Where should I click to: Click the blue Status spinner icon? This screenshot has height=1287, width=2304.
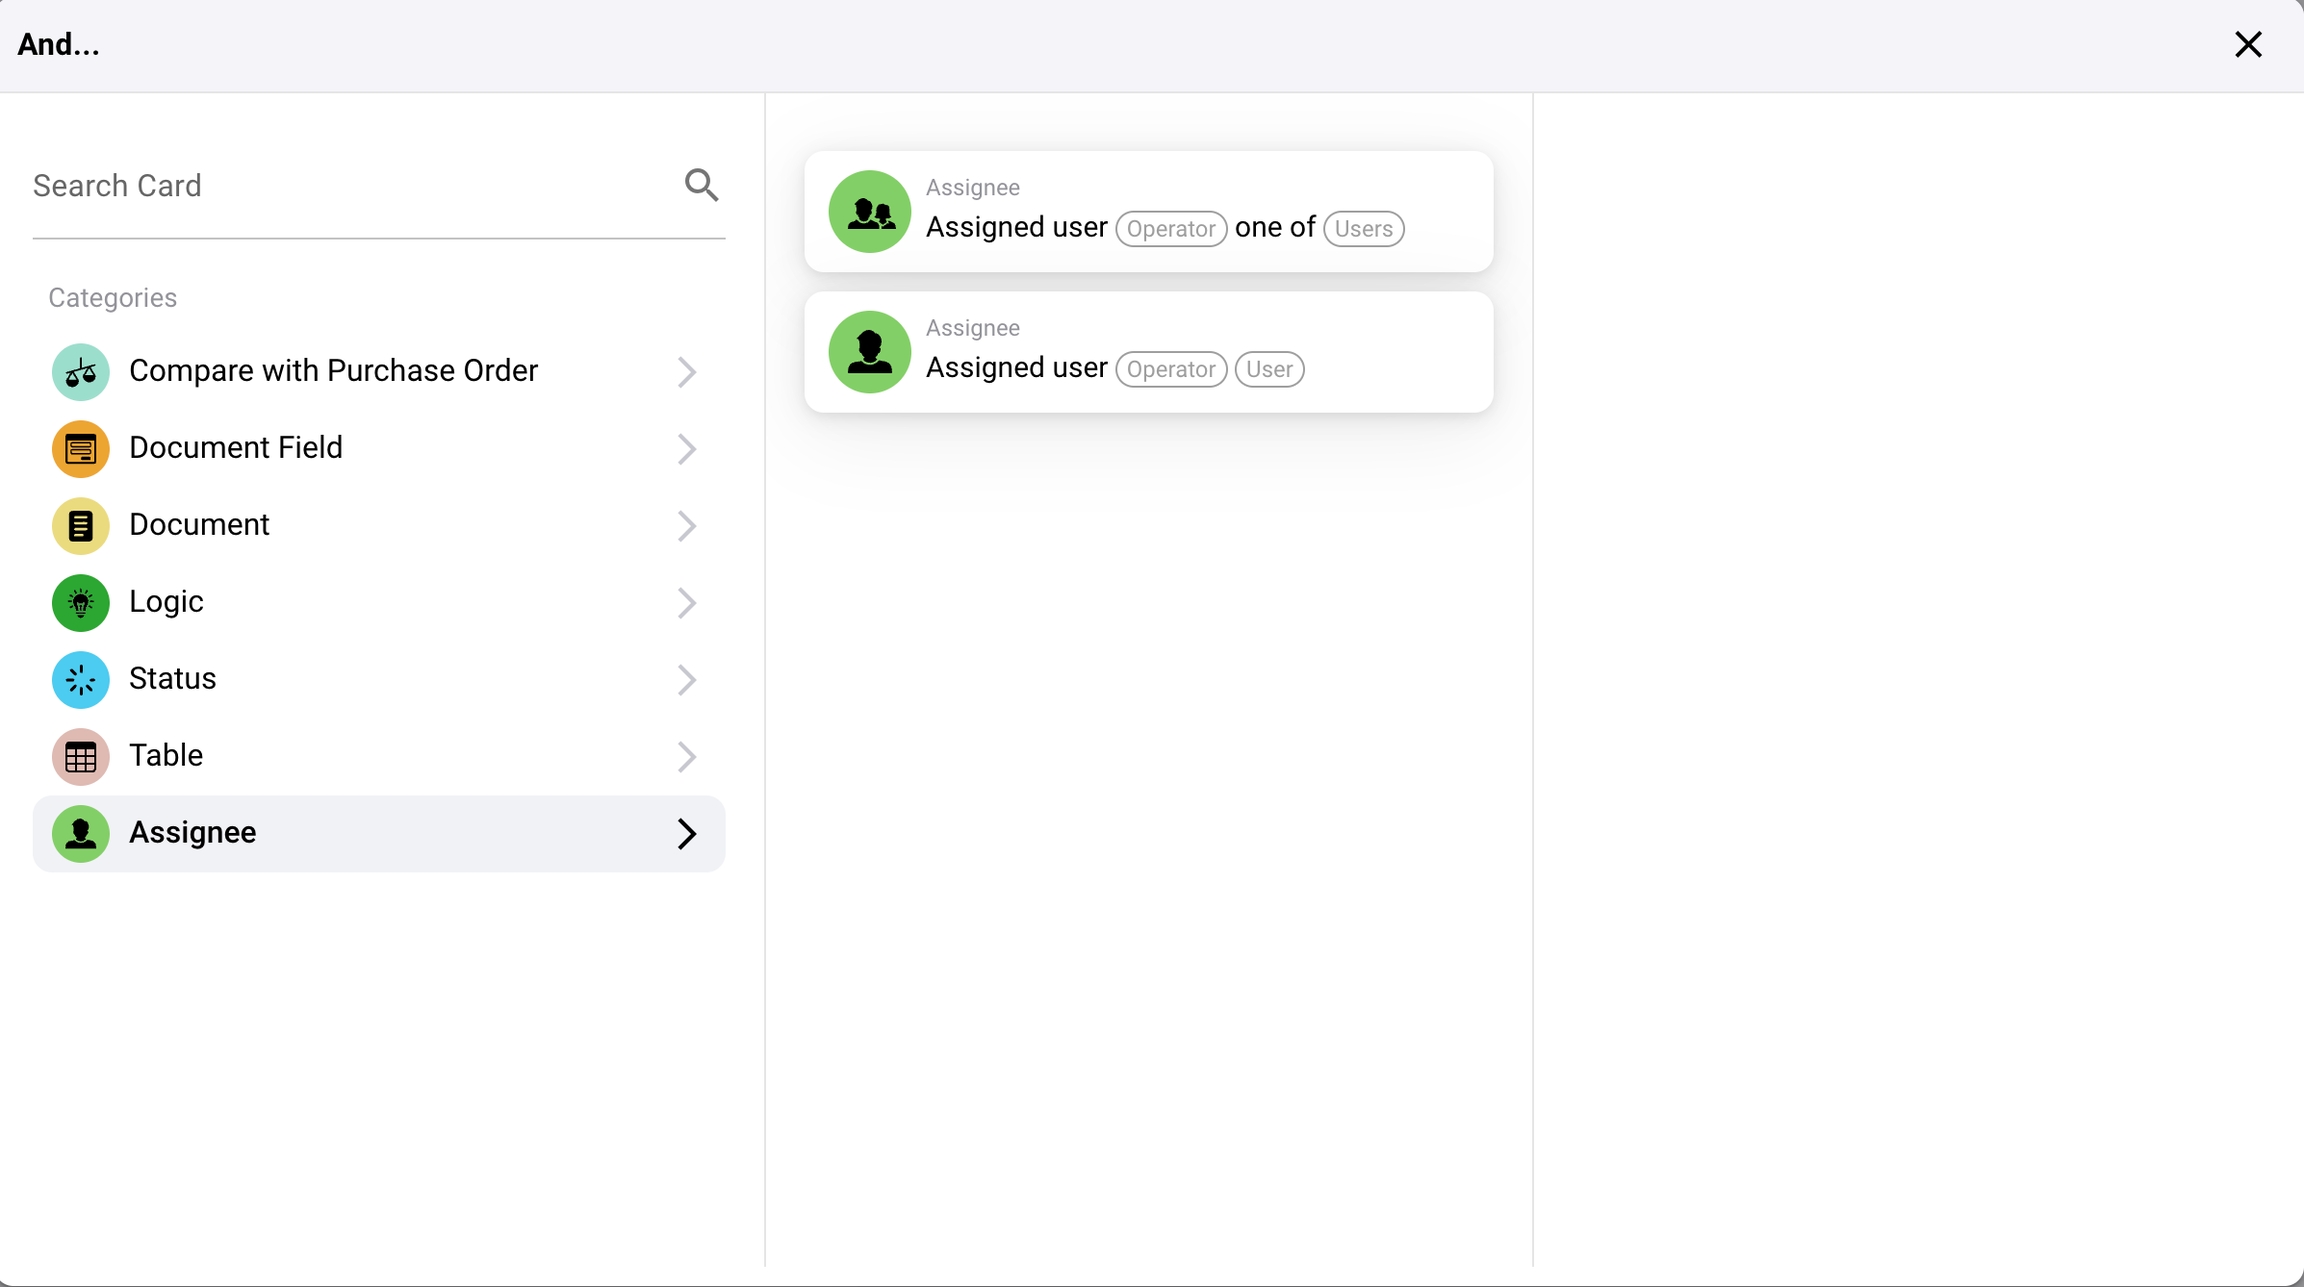tap(80, 680)
